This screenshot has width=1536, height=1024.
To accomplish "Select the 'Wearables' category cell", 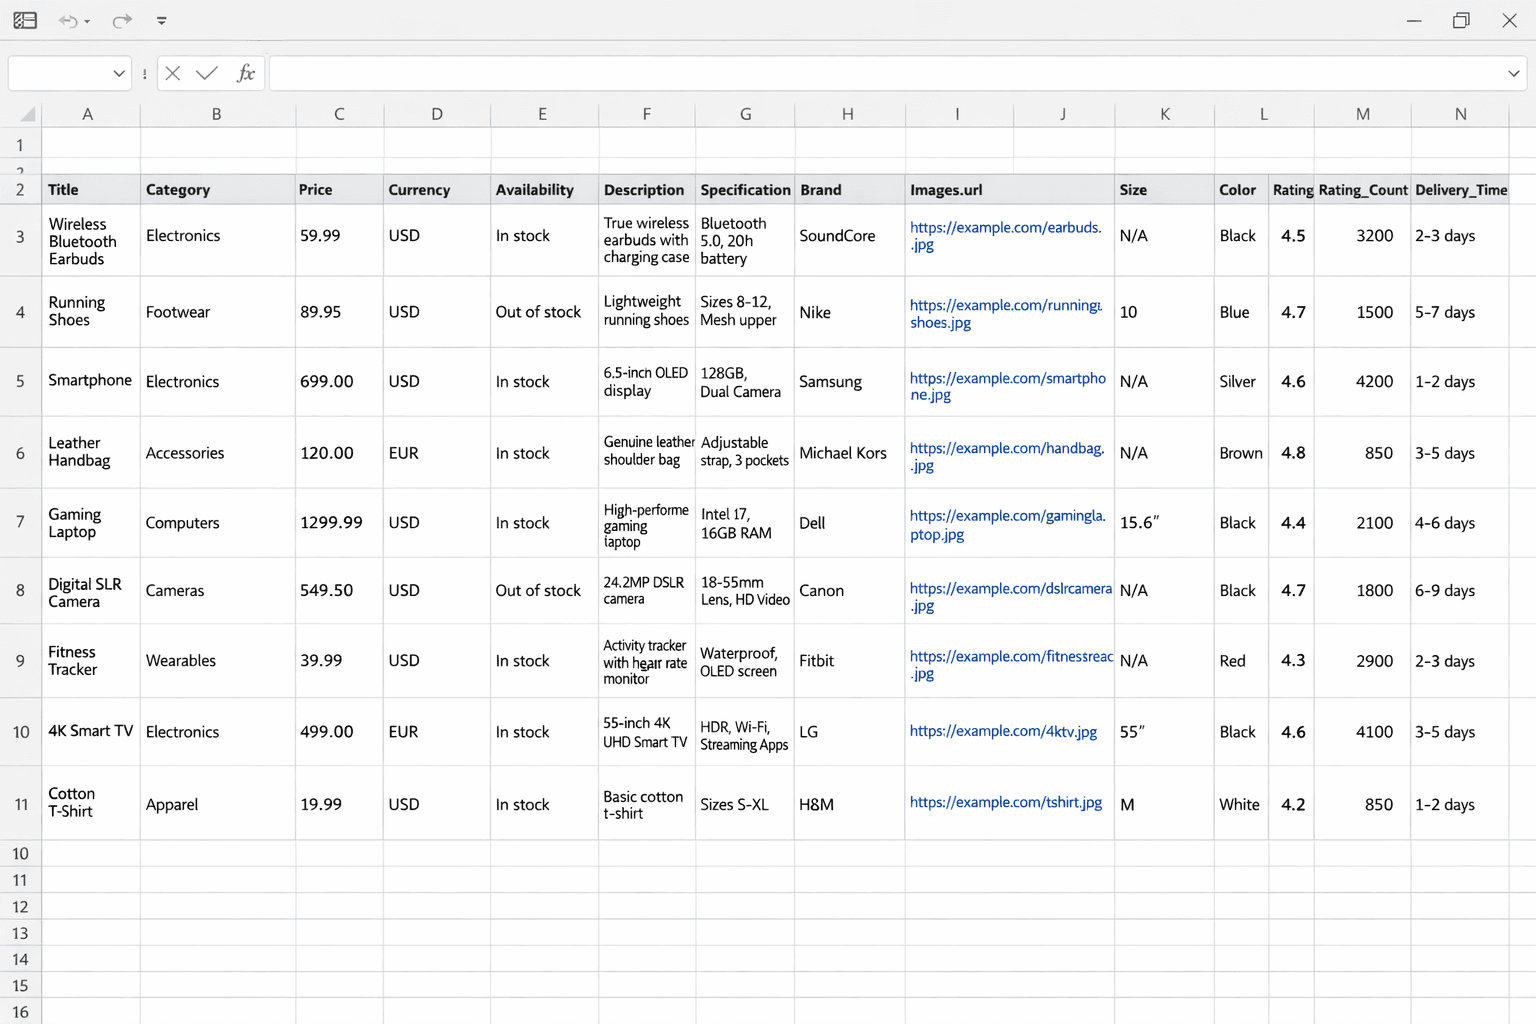I will [x=218, y=661].
